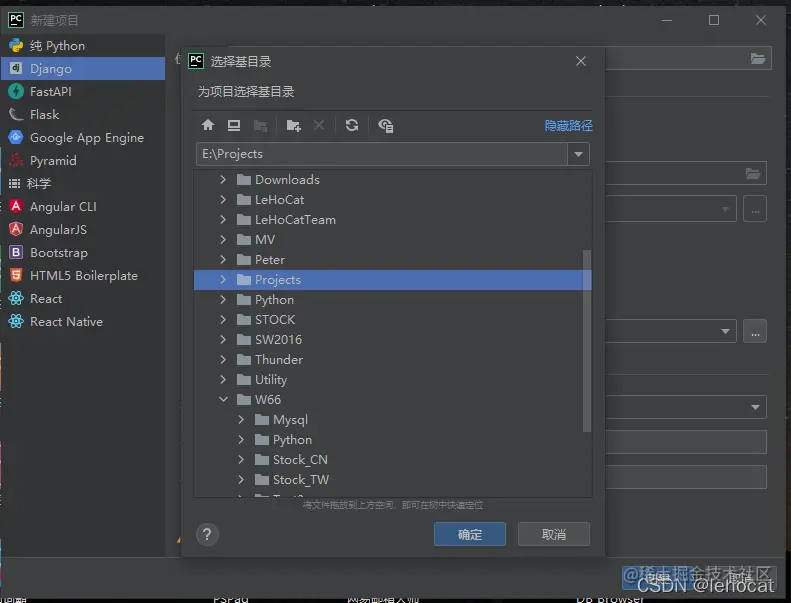Choose Angular CLI project type

(x=83, y=206)
